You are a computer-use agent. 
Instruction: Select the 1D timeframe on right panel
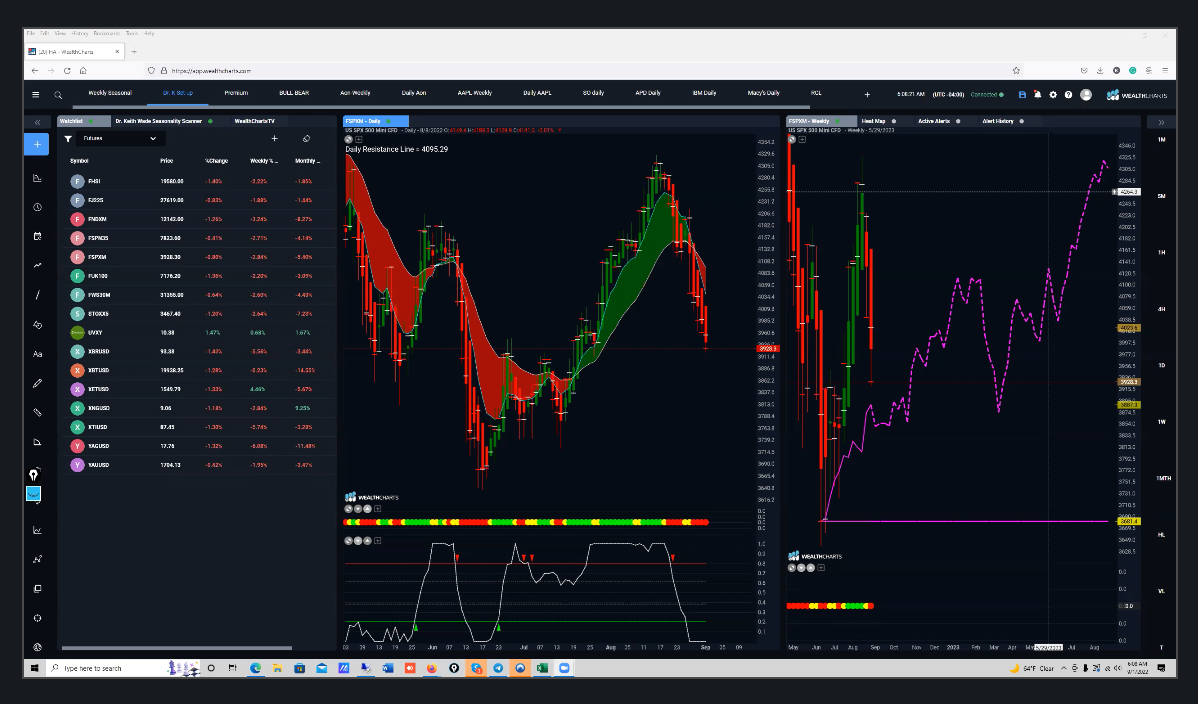[x=1161, y=365]
